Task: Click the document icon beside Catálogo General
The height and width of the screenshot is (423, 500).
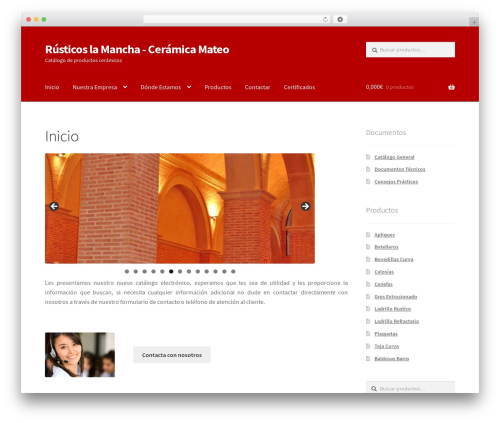Action: pyautogui.click(x=368, y=157)
